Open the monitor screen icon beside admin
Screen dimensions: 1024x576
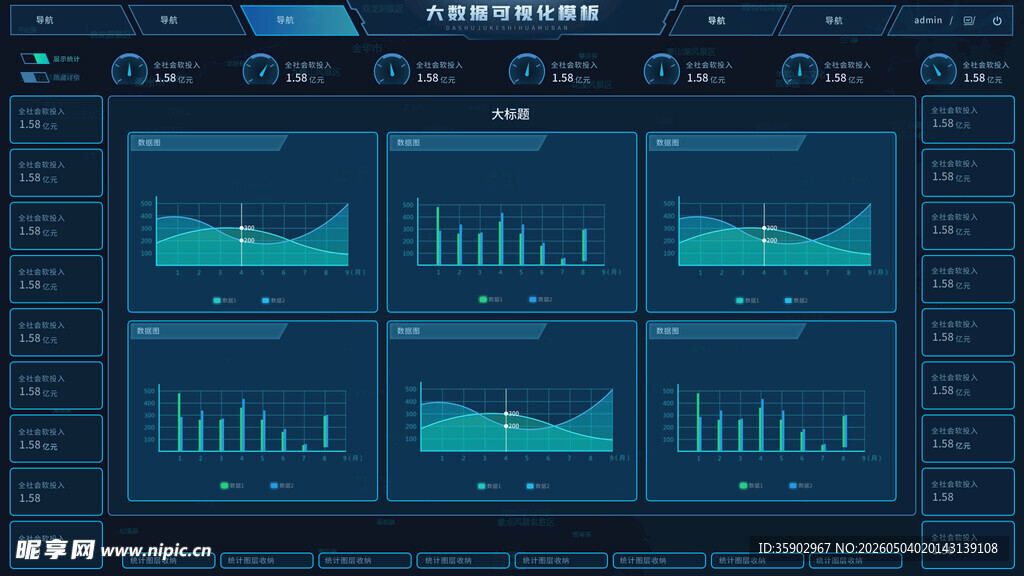click(969, 21)
